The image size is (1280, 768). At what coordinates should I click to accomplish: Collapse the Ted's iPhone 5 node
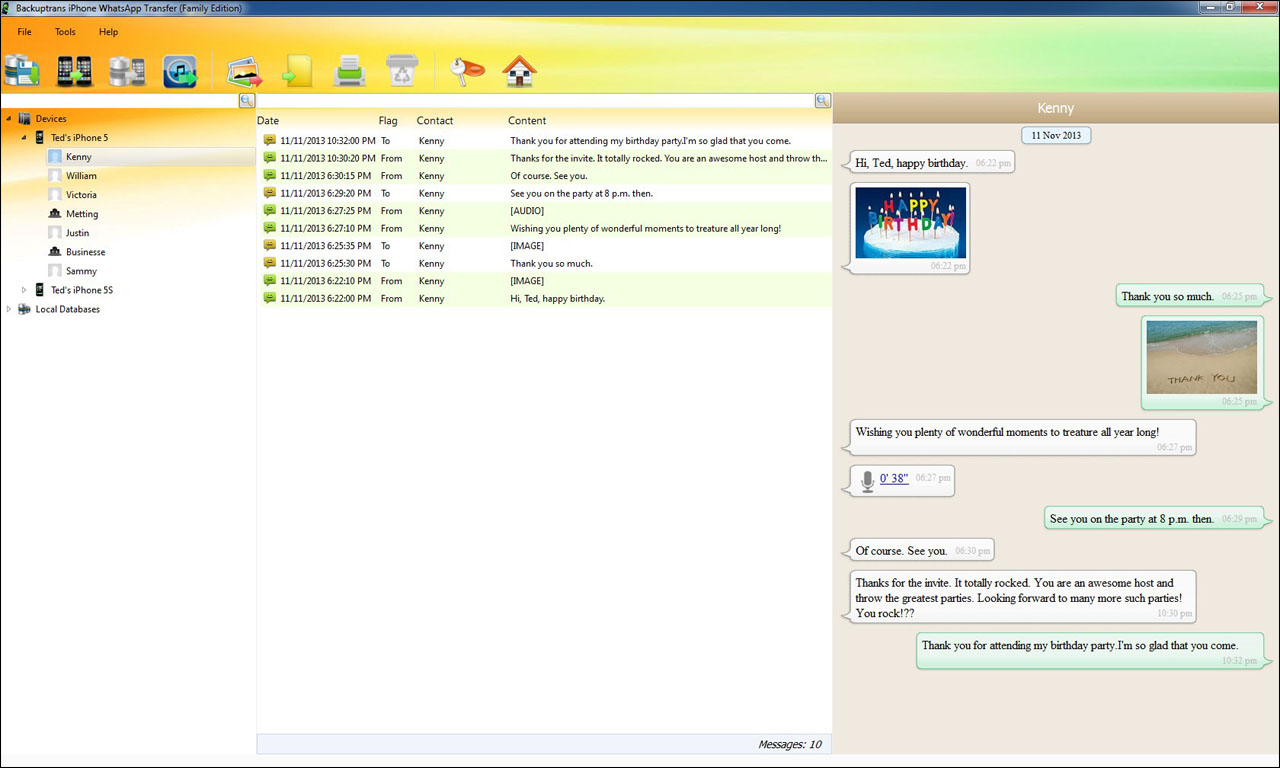point(23,137)
